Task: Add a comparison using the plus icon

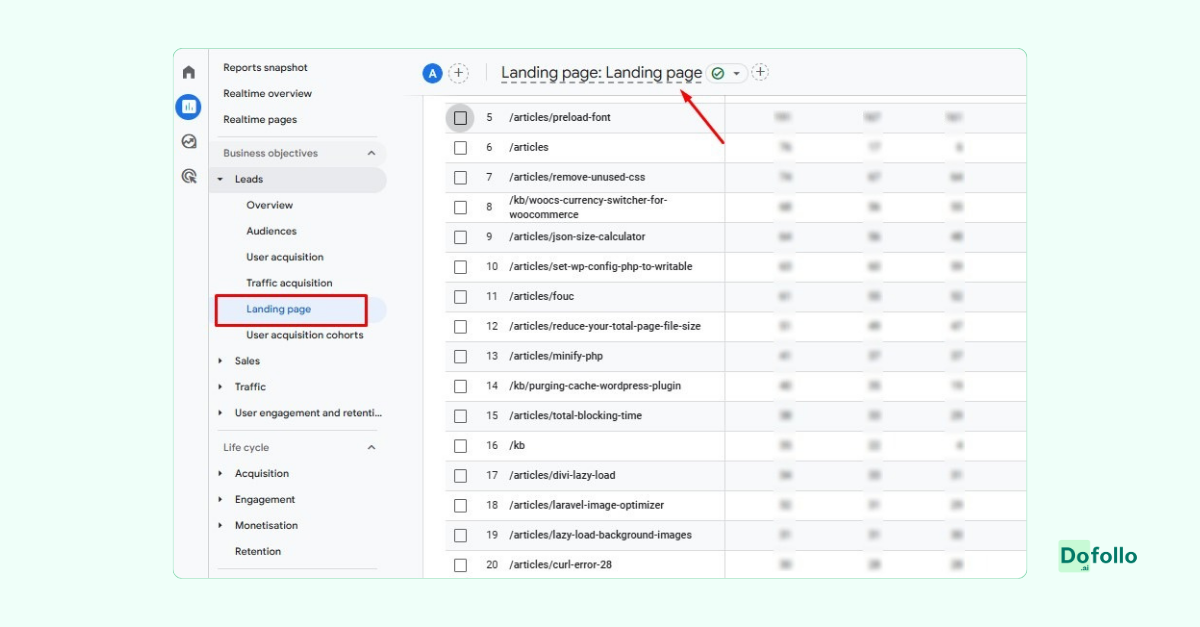Action: coord(458,72)
